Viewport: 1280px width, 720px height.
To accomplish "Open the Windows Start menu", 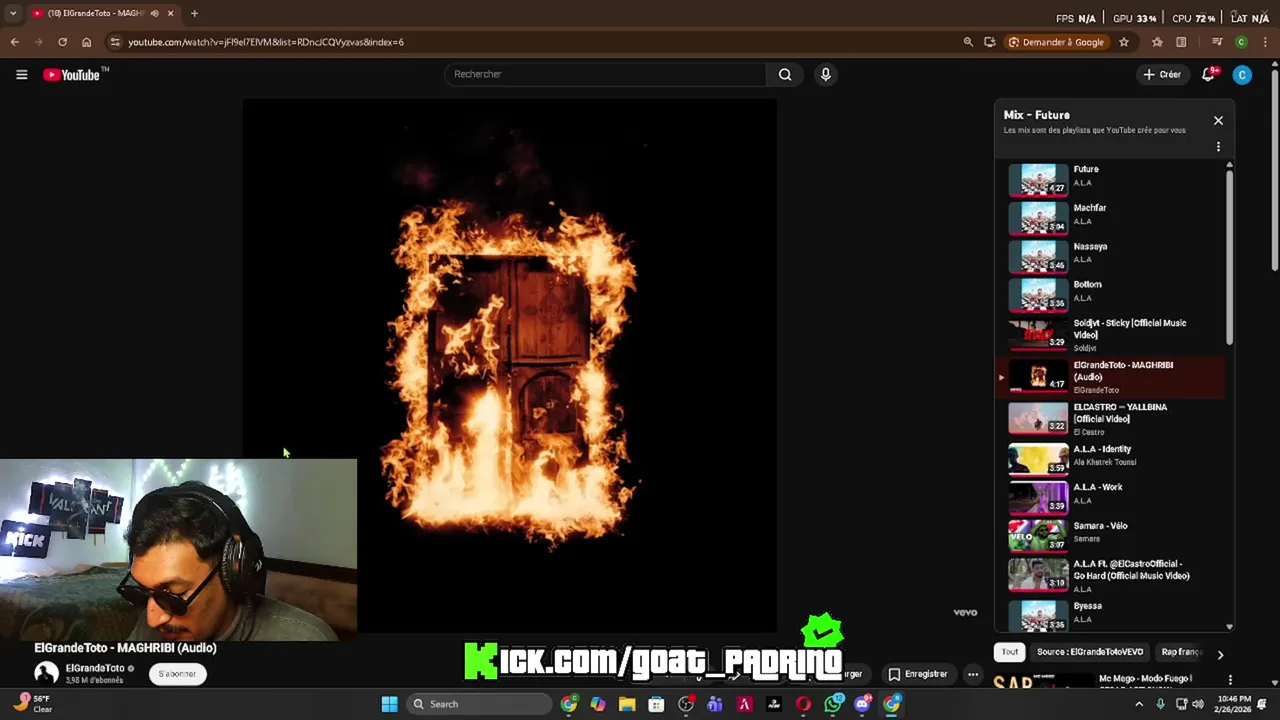I will coord(389,704).
